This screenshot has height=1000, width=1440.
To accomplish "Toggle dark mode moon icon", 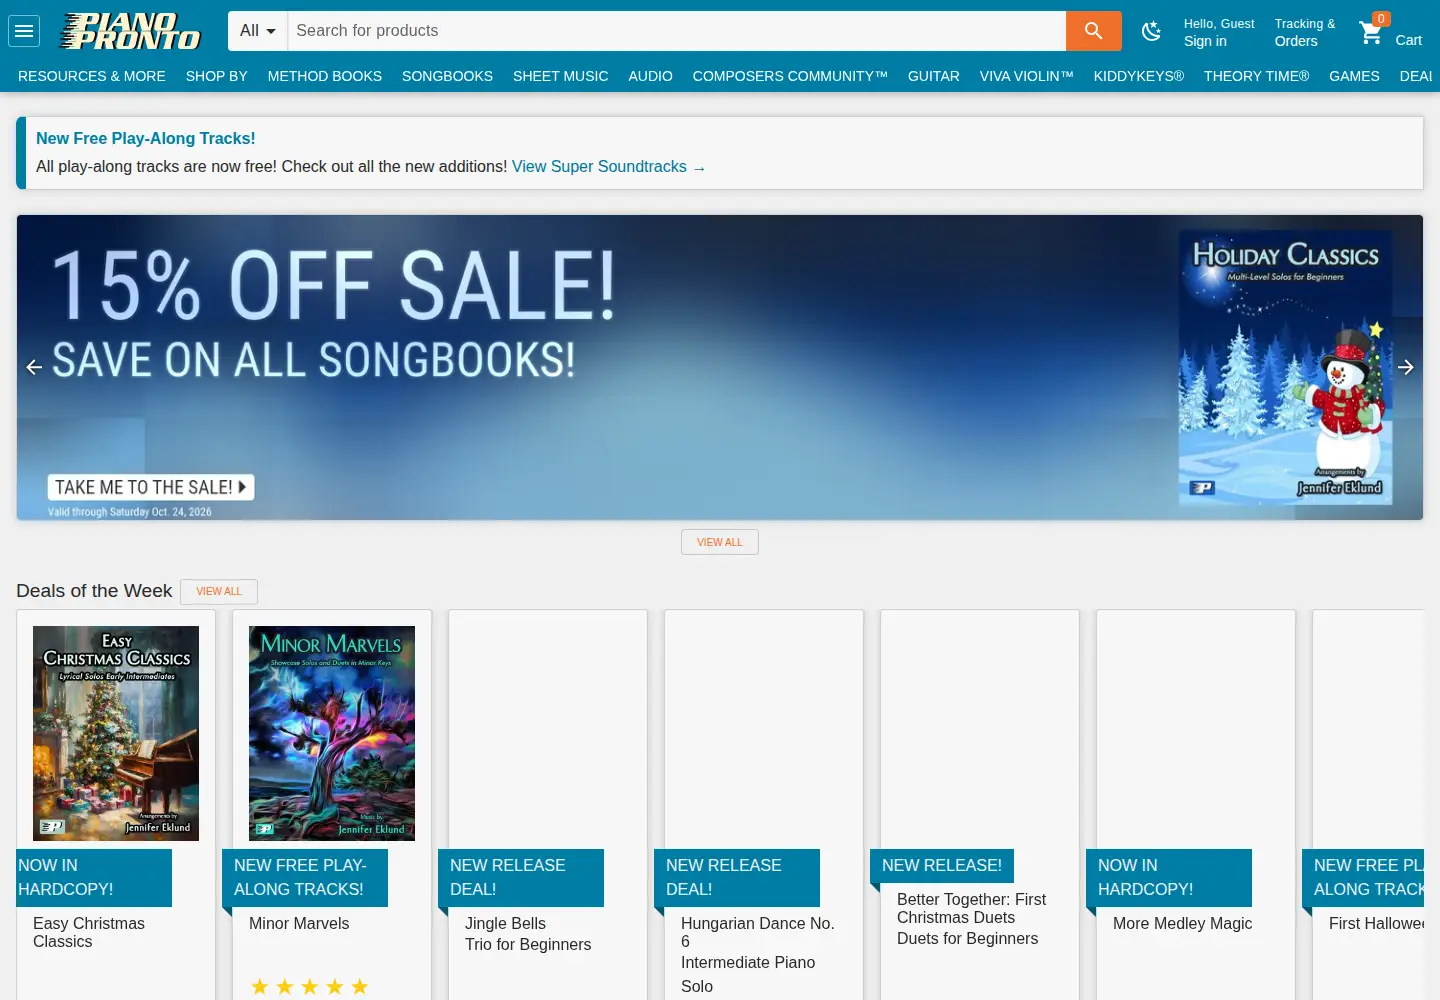I will (x=1151, y=31).
